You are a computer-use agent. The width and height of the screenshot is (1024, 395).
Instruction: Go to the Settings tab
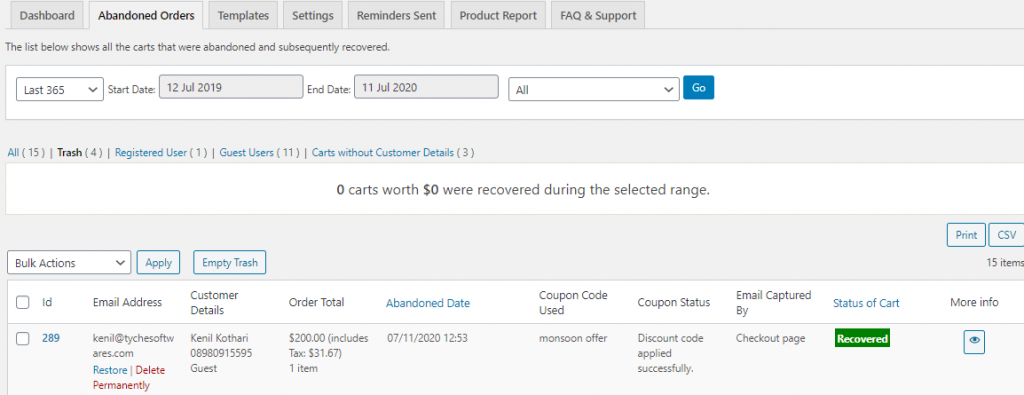pyautogui.click(x=313, y=16)
